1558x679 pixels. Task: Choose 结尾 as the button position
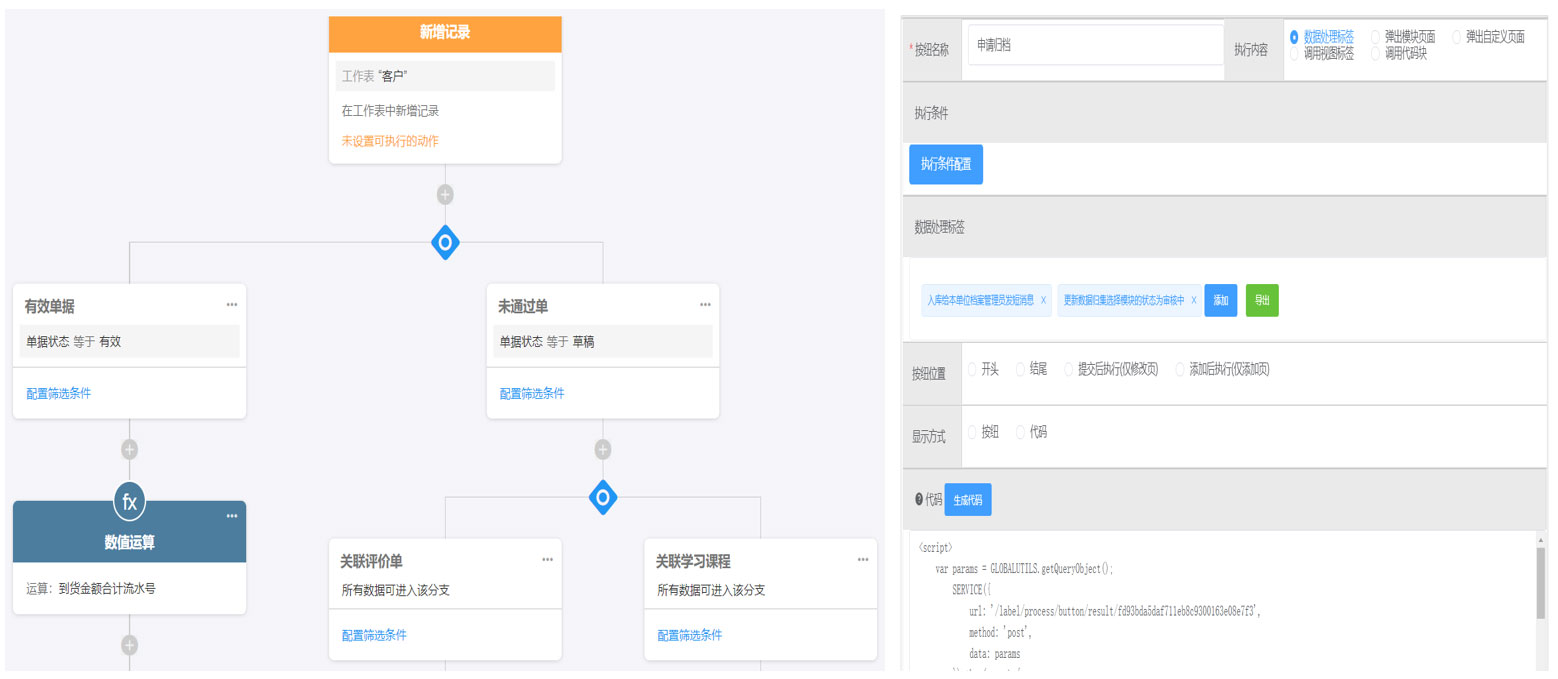point(1021,369)
